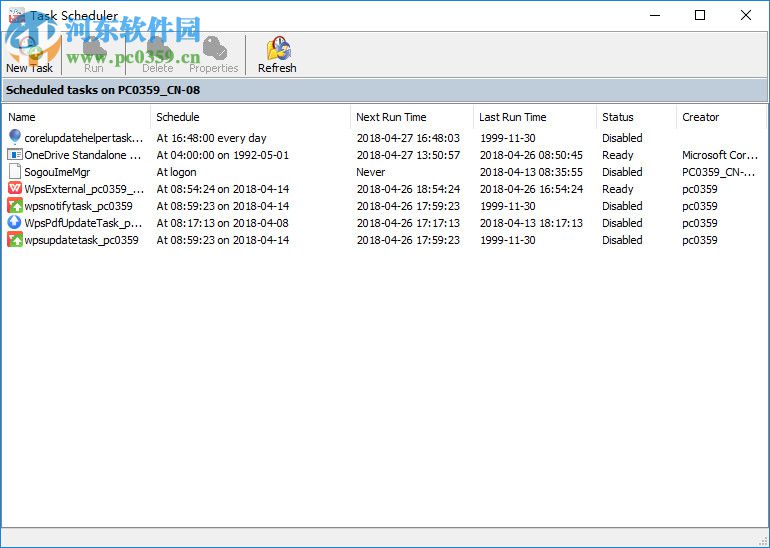This screenshot has width=770, height=548.
Task: Click the icon next to wpsnotifytask_pc0359
Action: click(15, 205)
